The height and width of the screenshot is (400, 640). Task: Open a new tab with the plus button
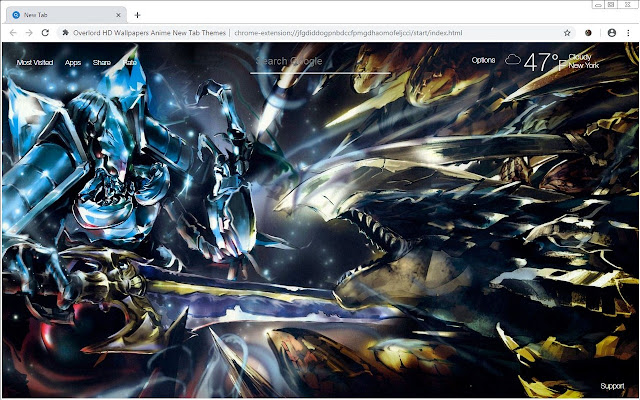click(138, 15)
